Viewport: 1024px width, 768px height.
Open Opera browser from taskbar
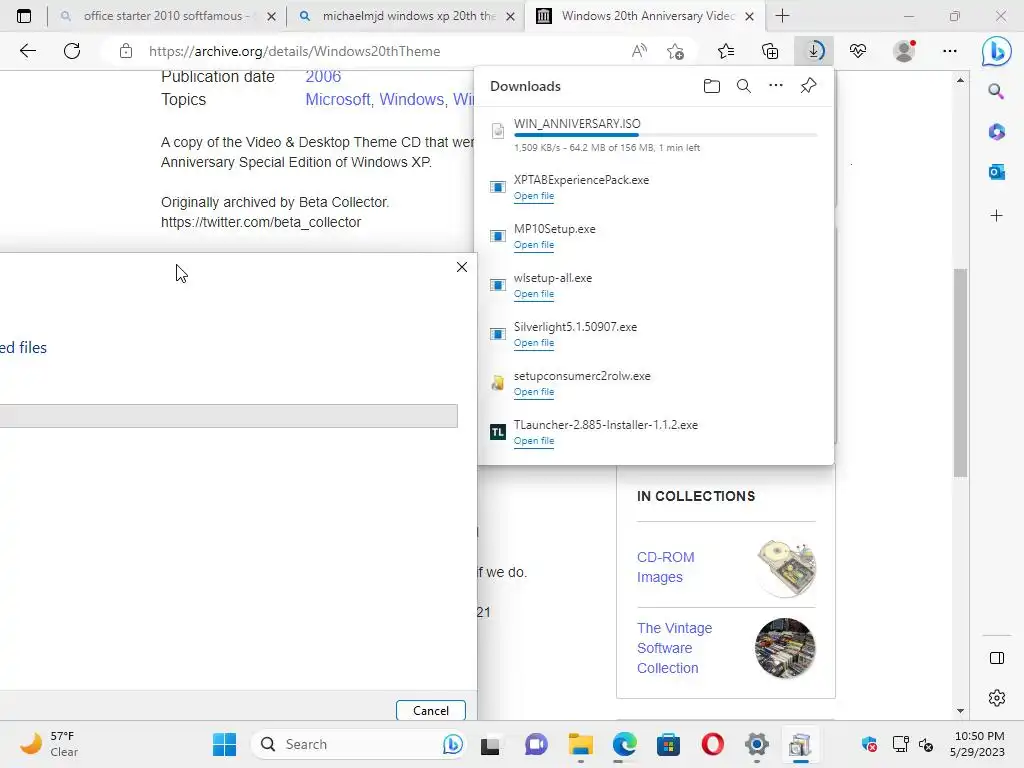click(x=712, y=744)
